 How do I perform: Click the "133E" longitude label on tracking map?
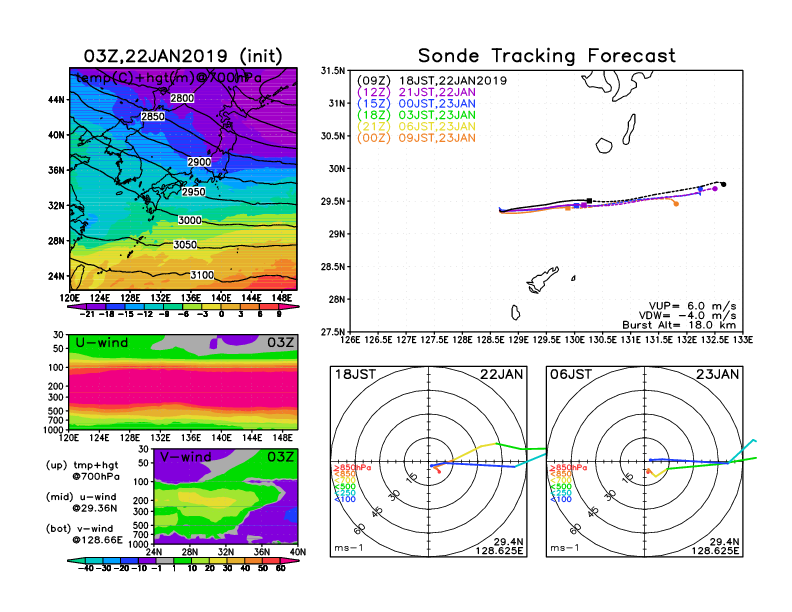[x=743, y=340]
